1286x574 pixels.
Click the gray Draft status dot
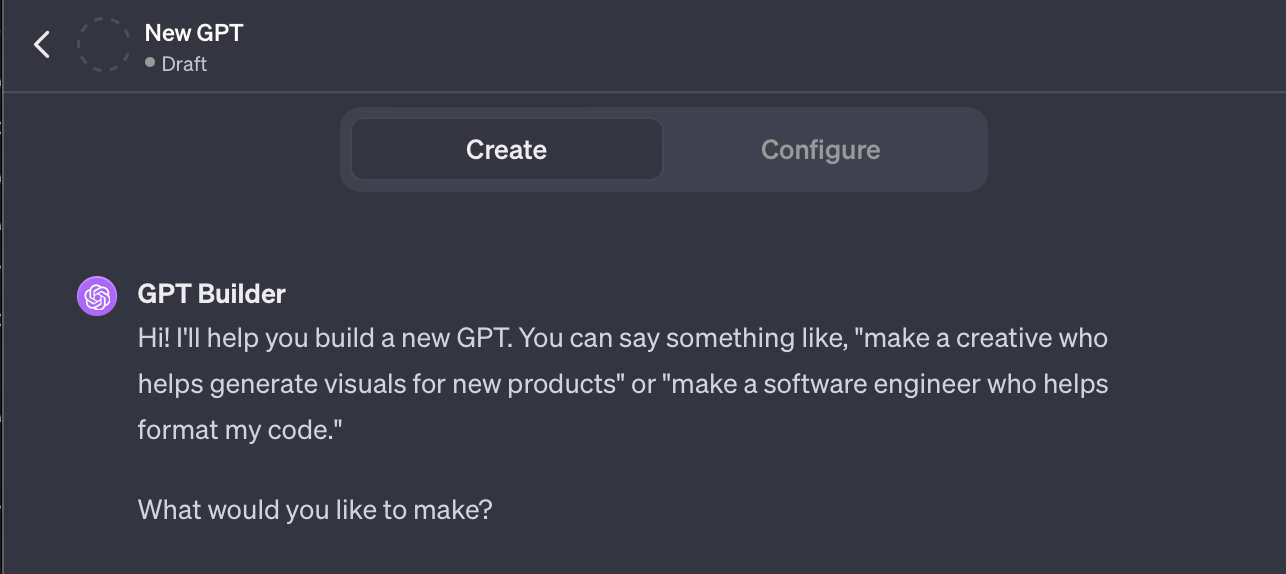[x=150, y=63]
